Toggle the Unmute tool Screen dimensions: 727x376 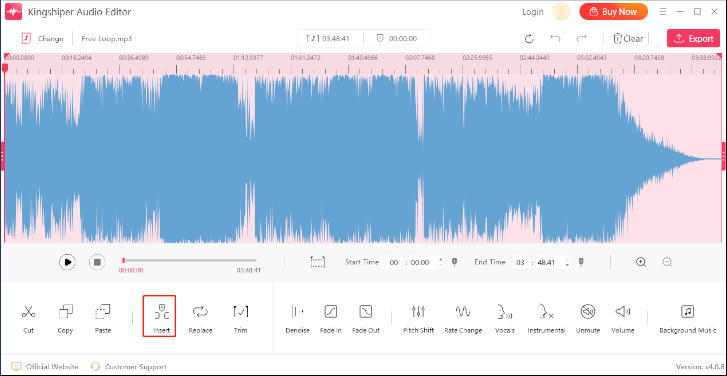[x=588, y=319]
